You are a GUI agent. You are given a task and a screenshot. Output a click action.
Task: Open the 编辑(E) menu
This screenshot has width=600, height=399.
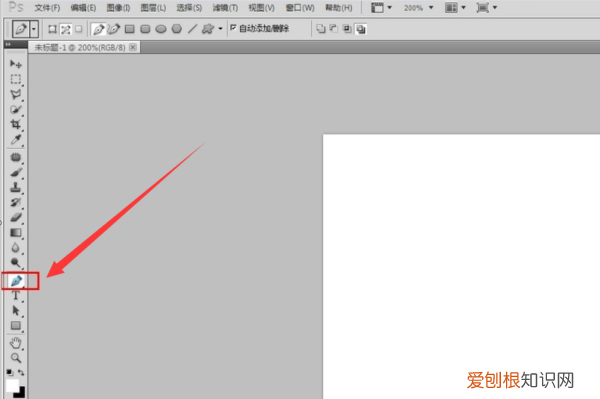click(83, 8)
